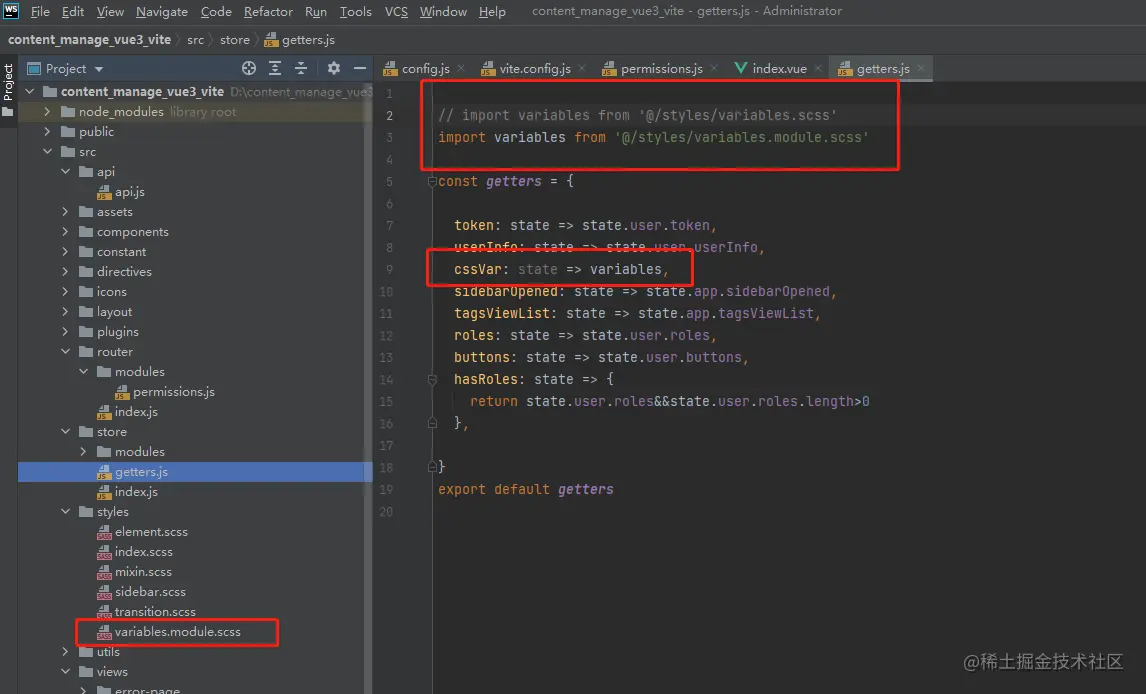The height and width of the screenshot is (694, 1146).
Task: Expand the directives folder
Action: [66, 272]
